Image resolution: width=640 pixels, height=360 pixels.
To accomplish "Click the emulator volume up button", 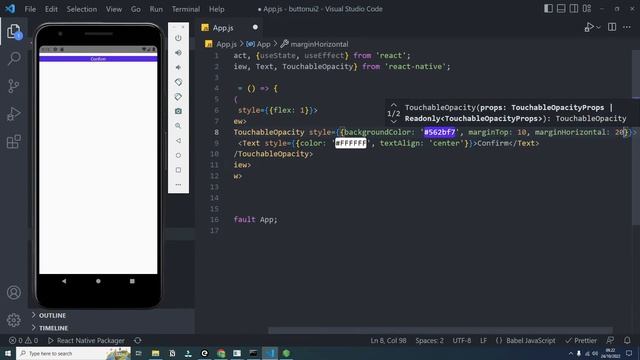I will pyautogui.click(x=178, y=53).
